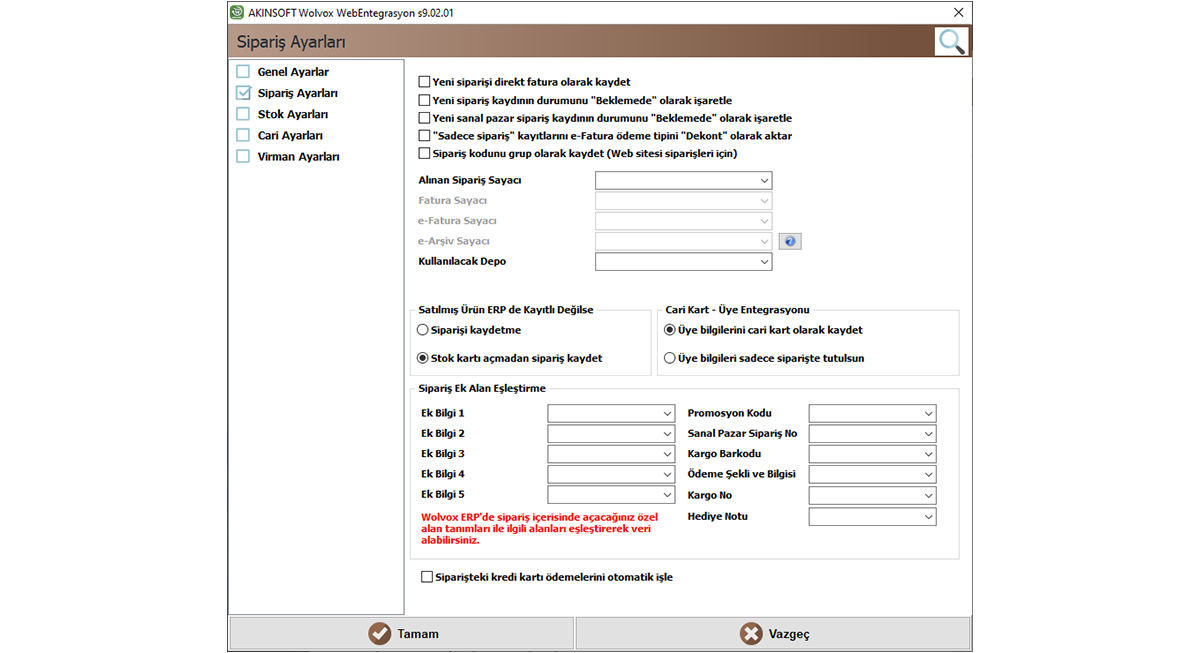Image resolution: width=1200 pixels, height=653 pixels.
Task: Check "Sipariş kodunu grup olarak kaydet" option
Action: (425, 154)
